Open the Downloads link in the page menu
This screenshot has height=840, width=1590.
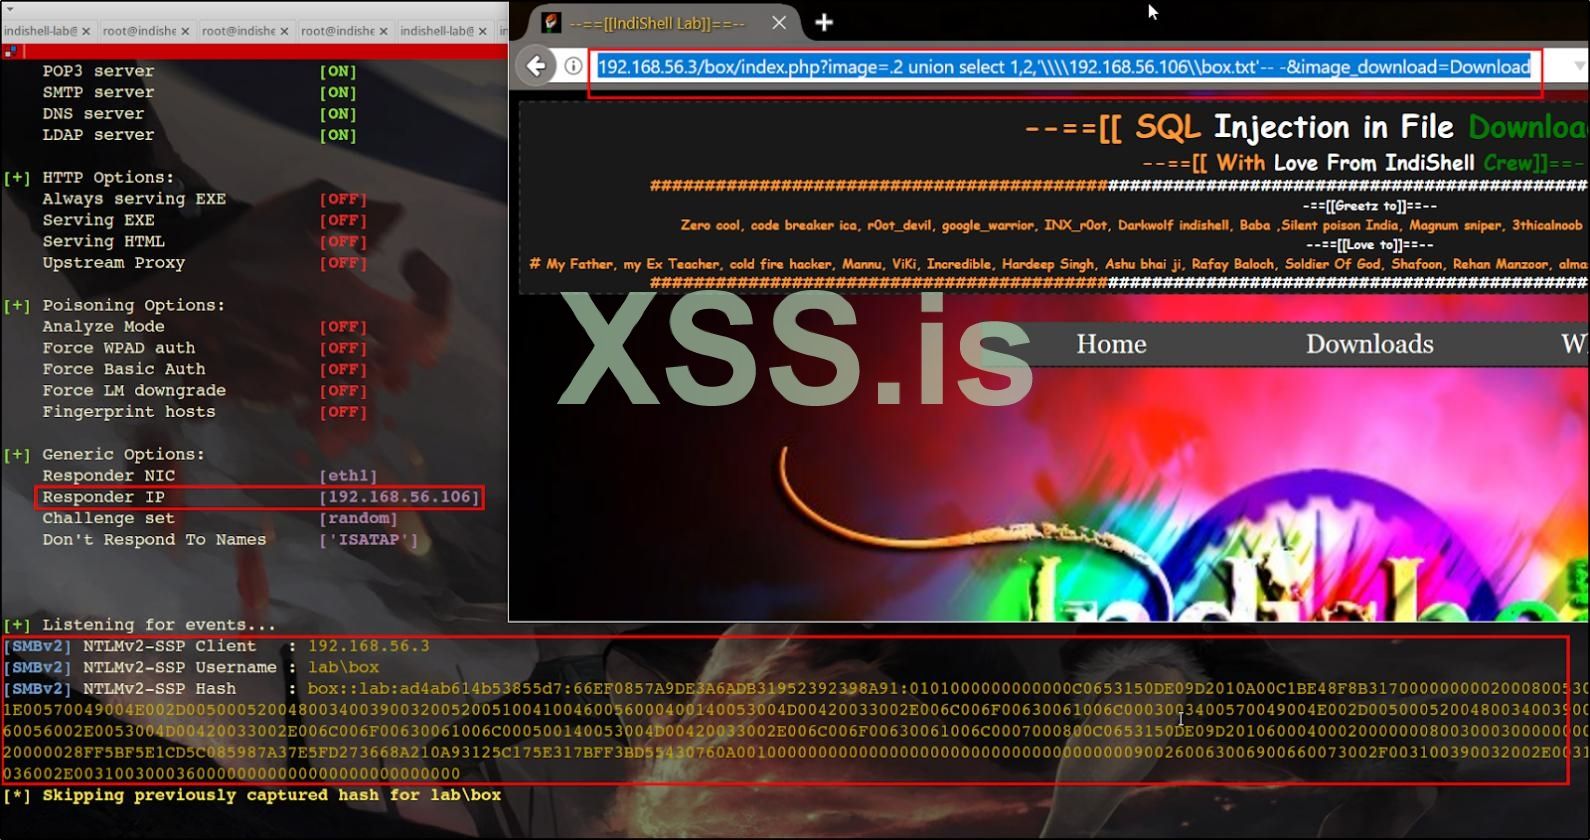click(x=1369, y=344)
